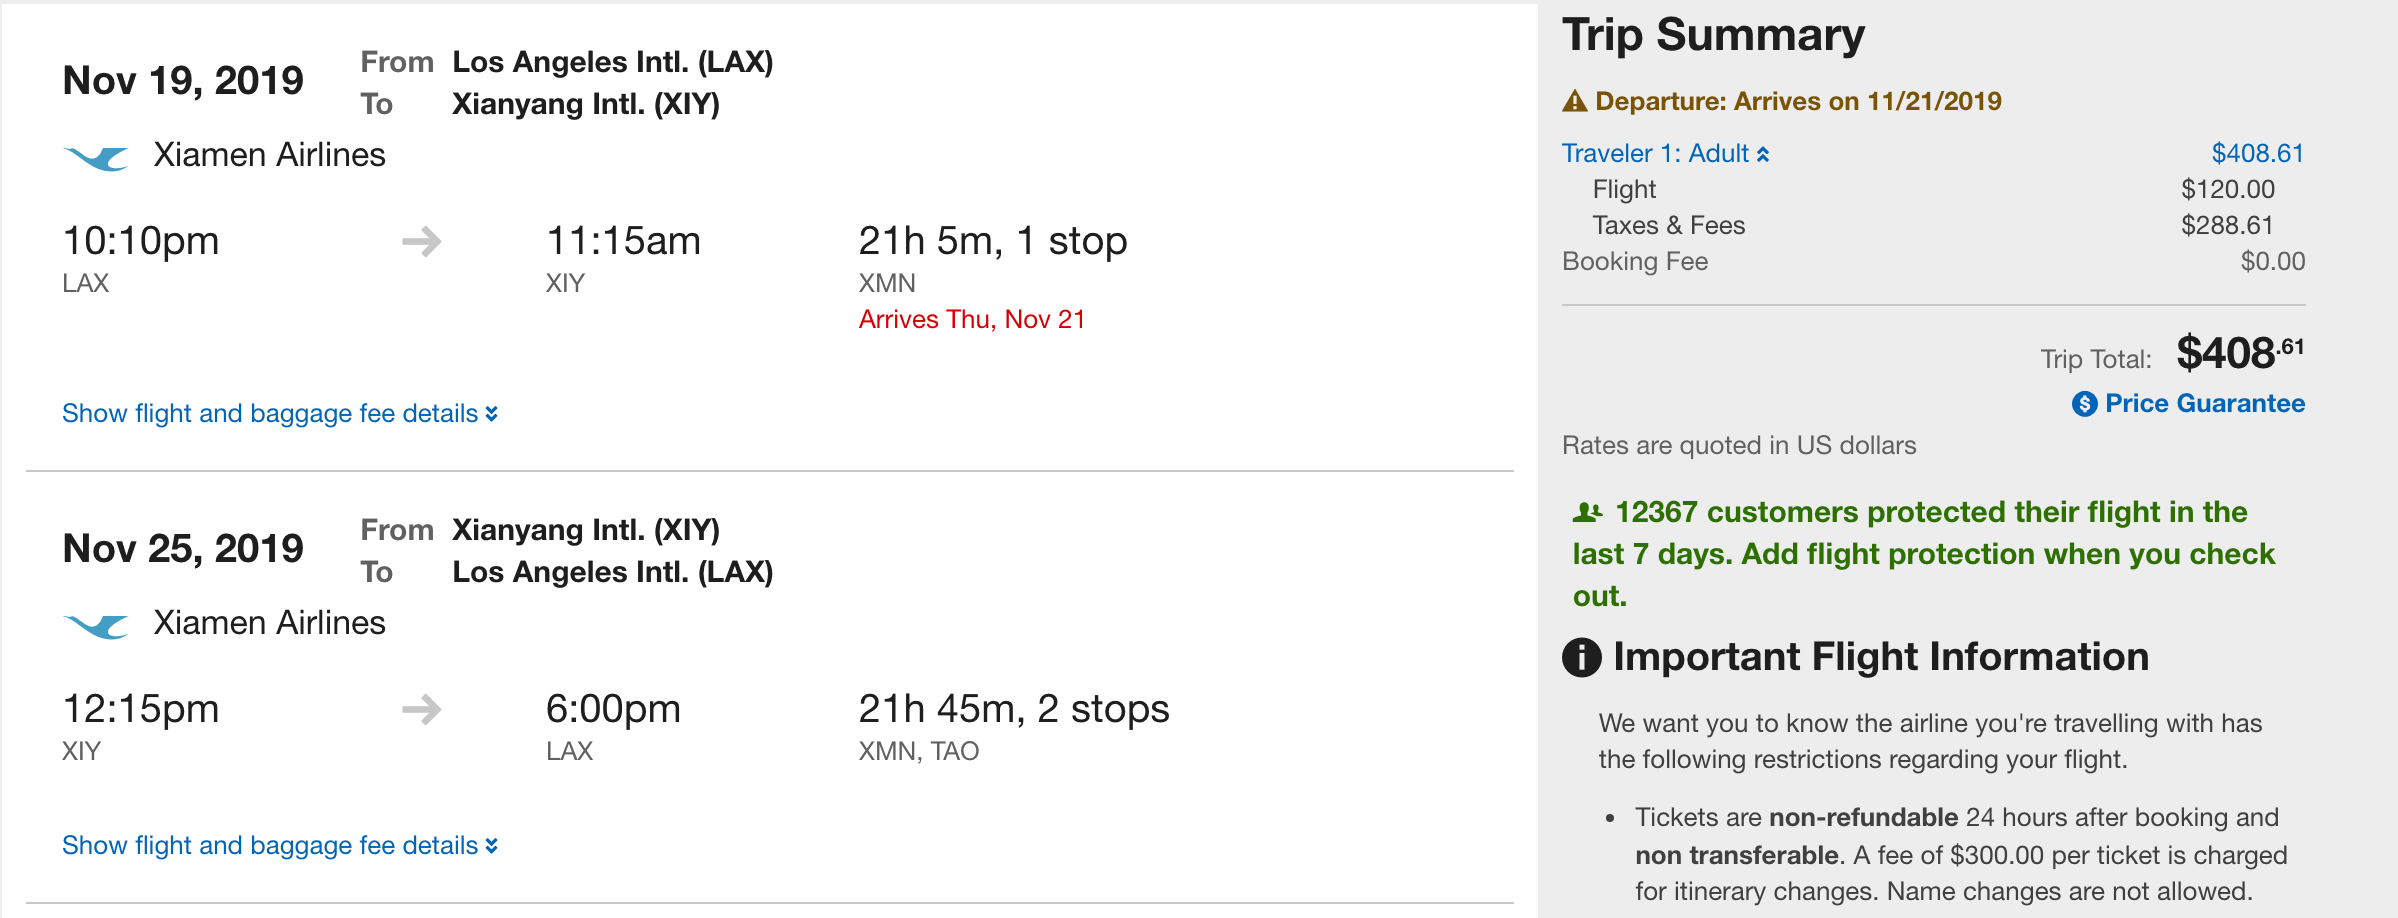Click Xiamen Airlines logo on Nov 25 flight
Image resolution: width=2398 pixels, height=918 pixels.
tap(96, 626)
